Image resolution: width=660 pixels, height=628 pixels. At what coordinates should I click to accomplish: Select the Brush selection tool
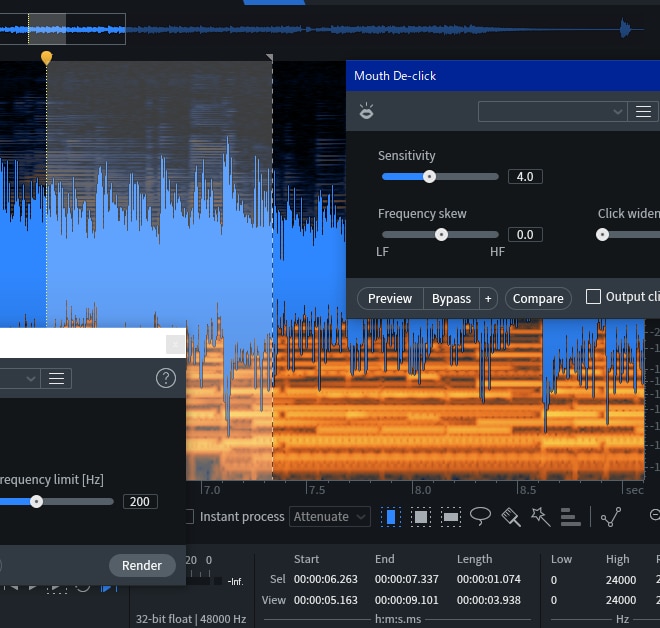511,517
